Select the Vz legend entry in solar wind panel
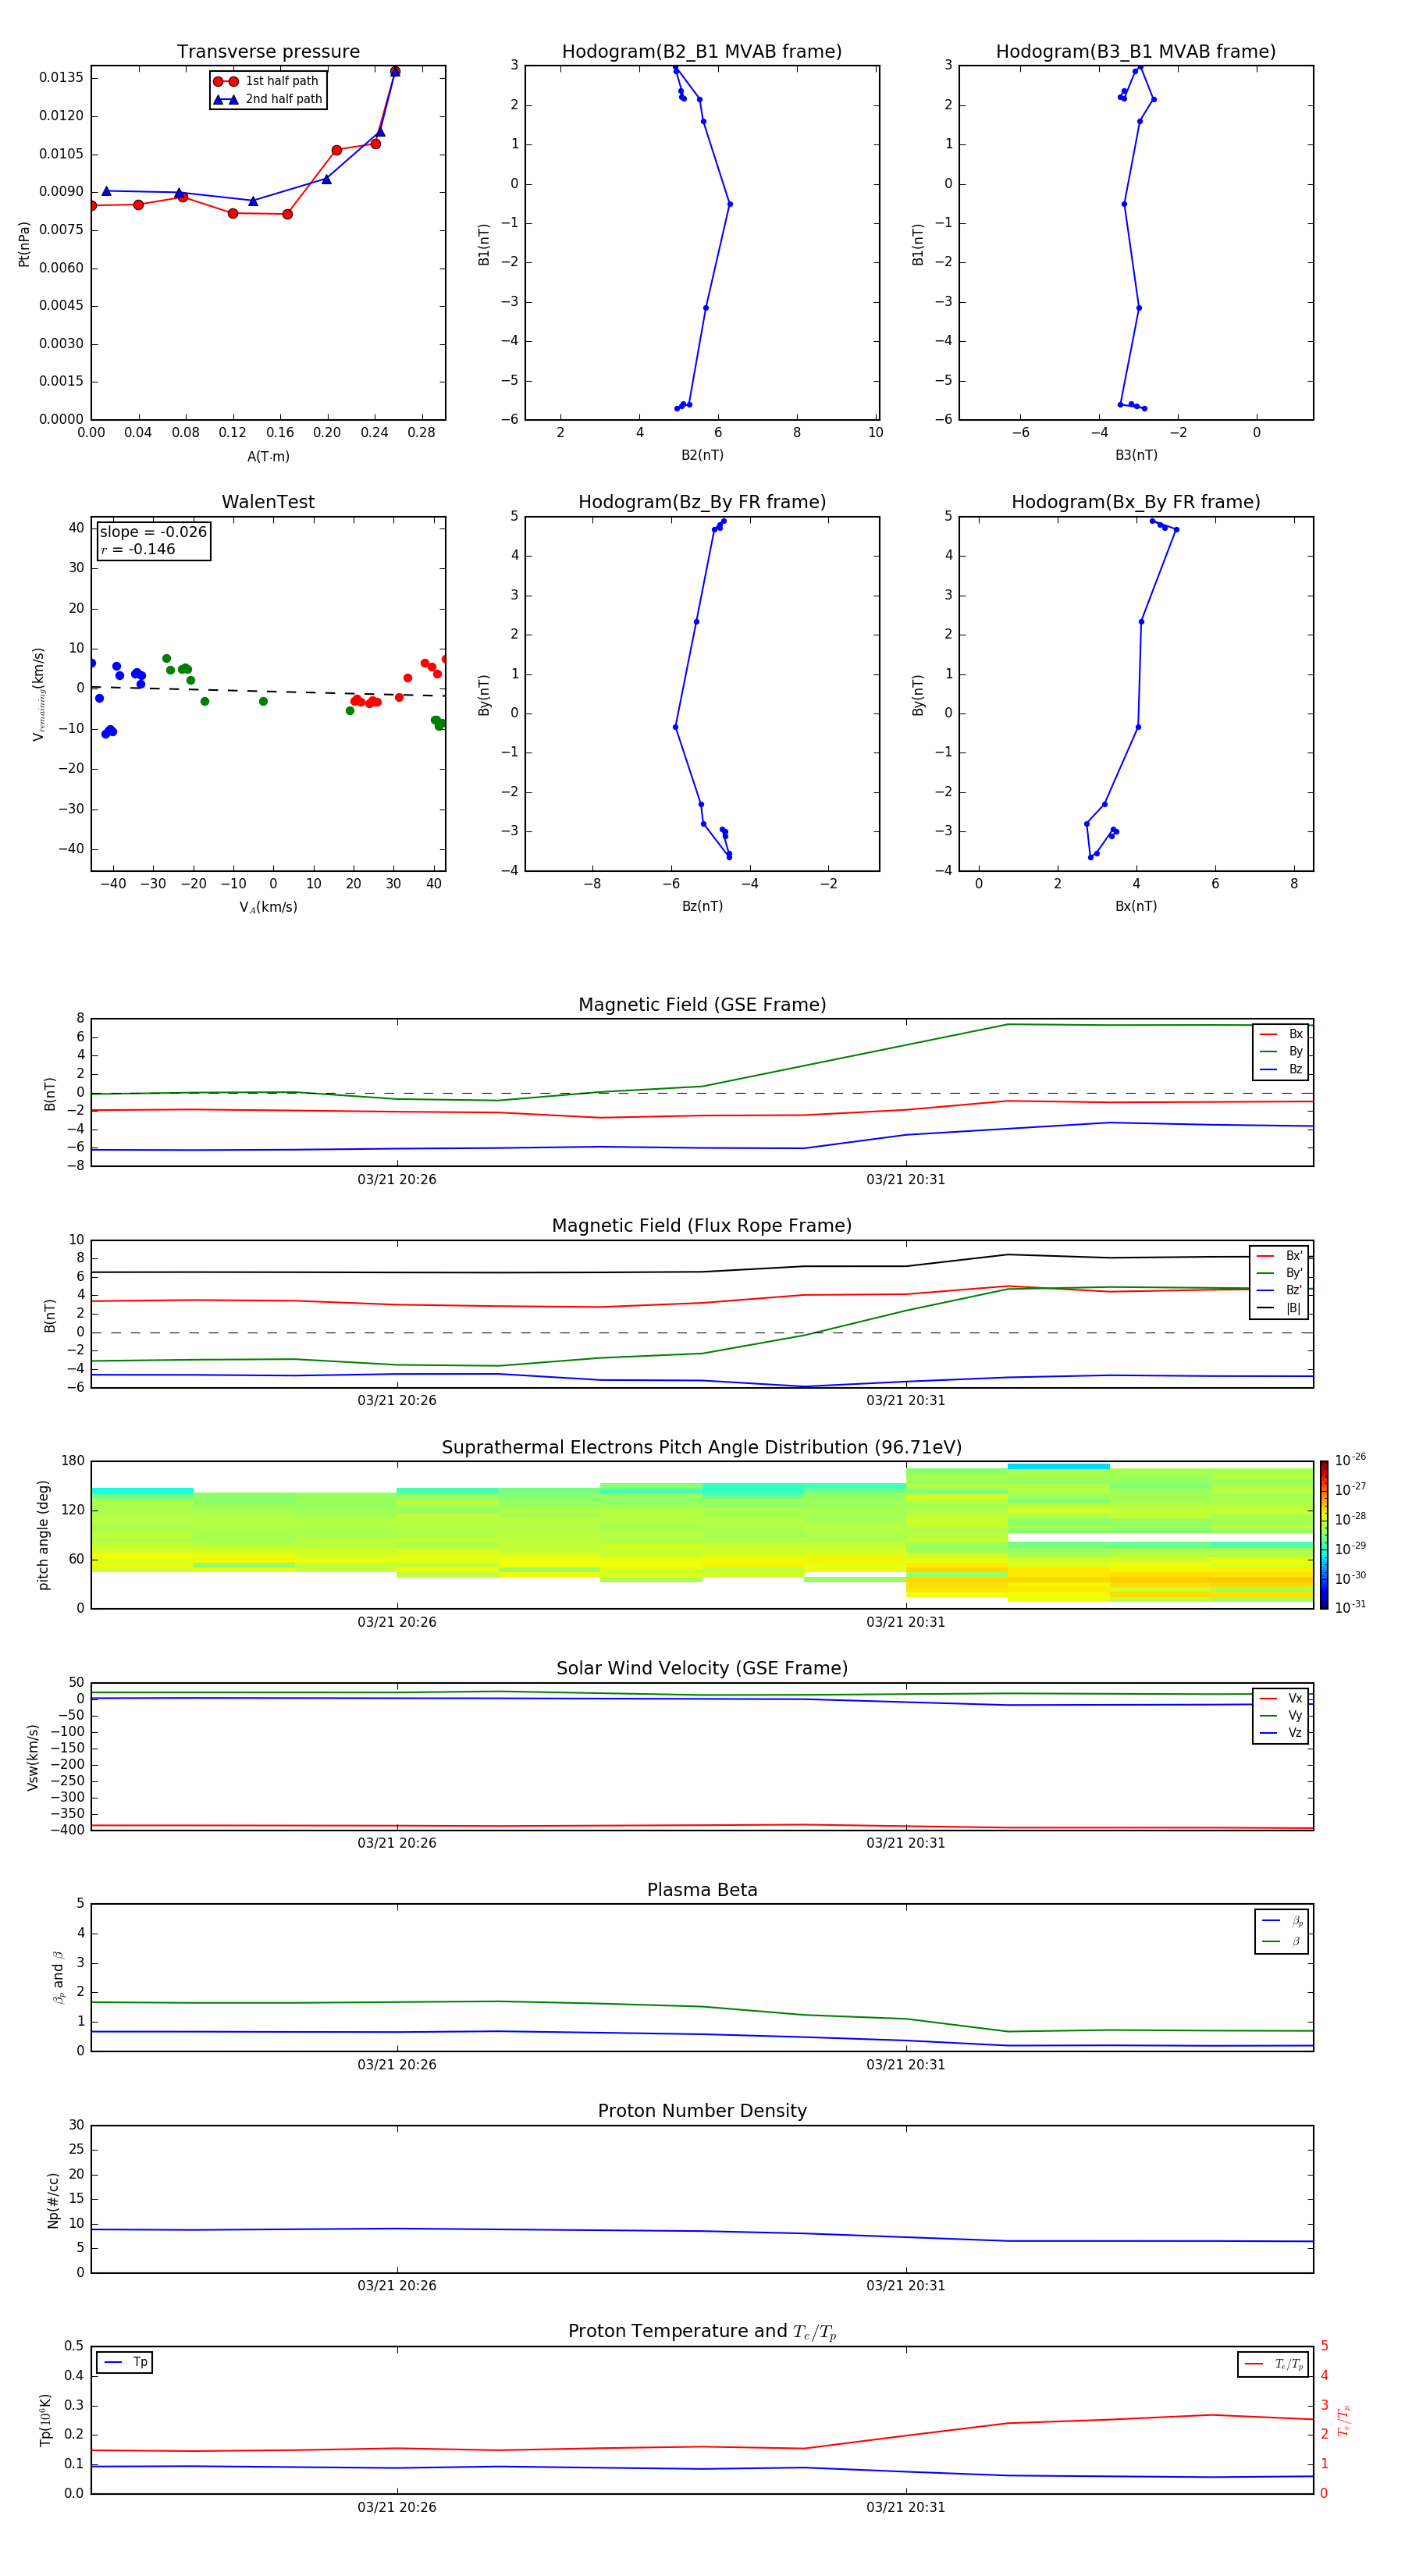The image size is (1405, 2576). tap(1281, 1733)
